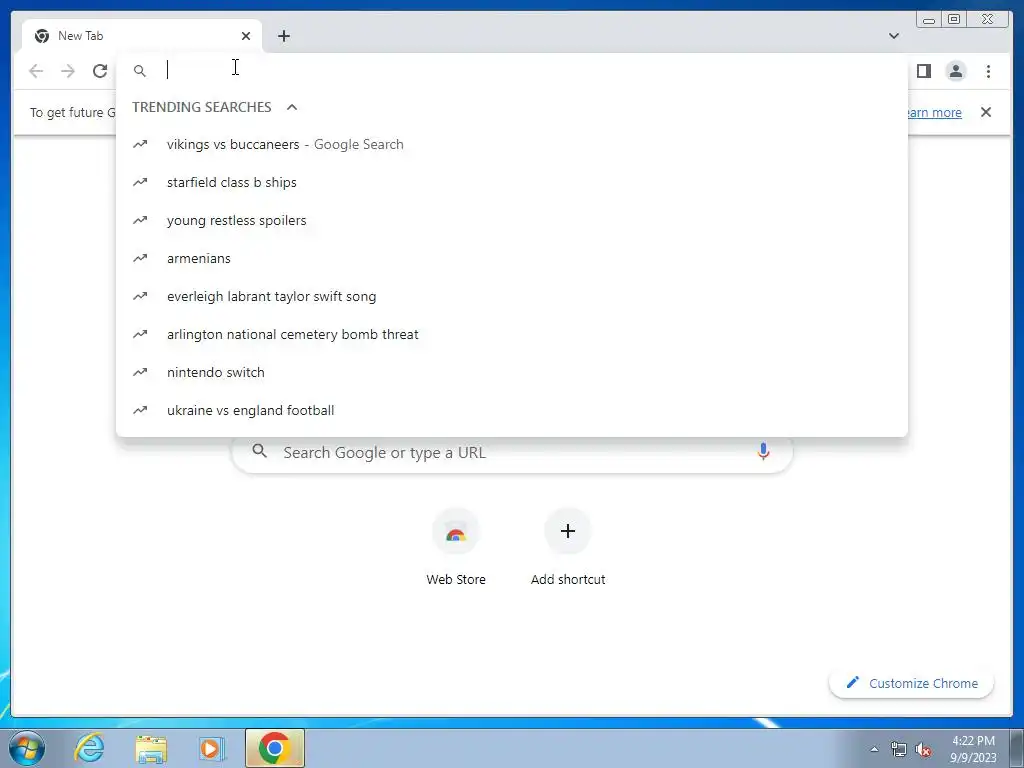The width and height of the screenshot is (1024, 768).
Task: Show hidden system tray icons
Action: pos(874,749)
